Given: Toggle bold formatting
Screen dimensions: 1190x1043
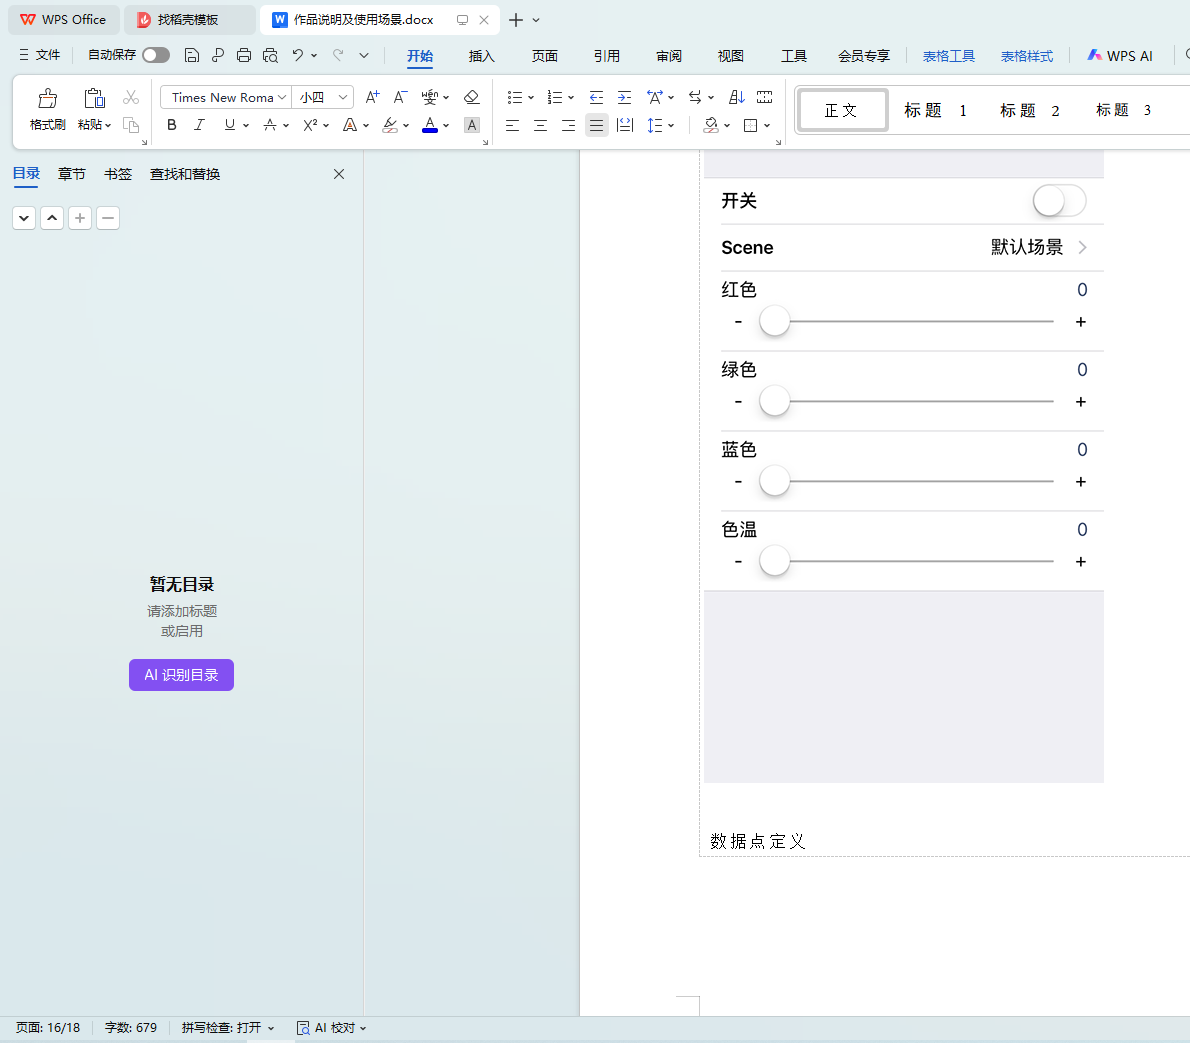Looking at the screenshot, I should coord(172,125).
